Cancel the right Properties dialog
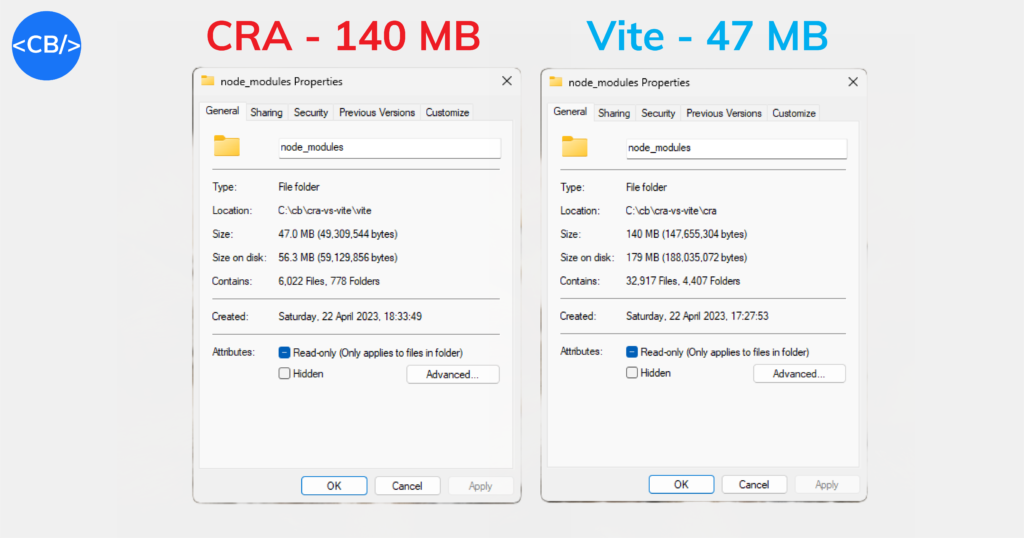This screenshot has height=538, width=1024. pos(754,484)
